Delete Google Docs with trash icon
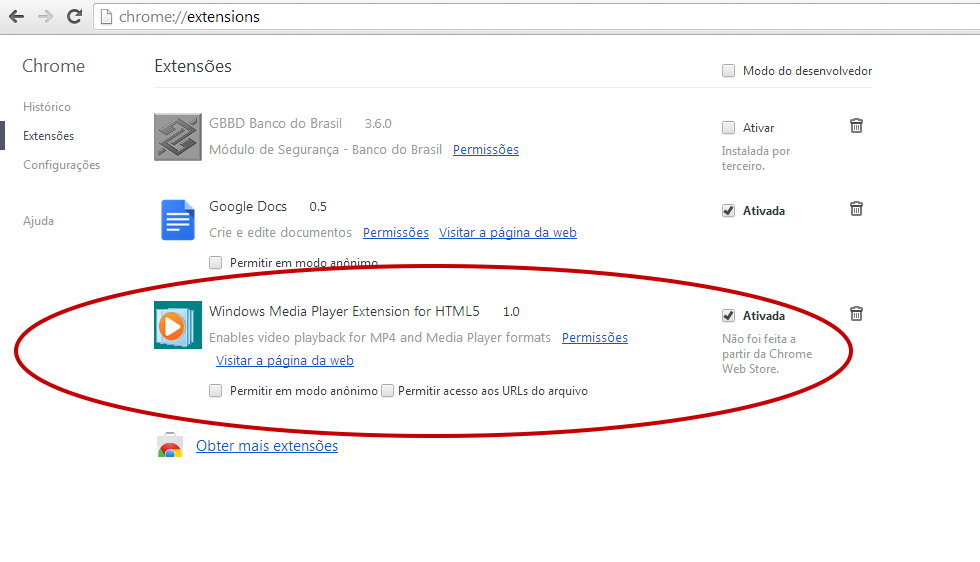 coord(856,209)
